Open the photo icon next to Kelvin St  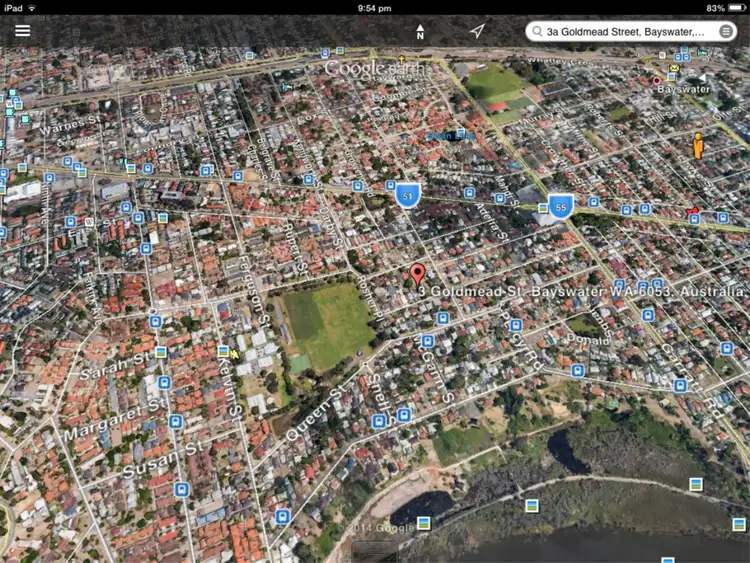[223, 350]
